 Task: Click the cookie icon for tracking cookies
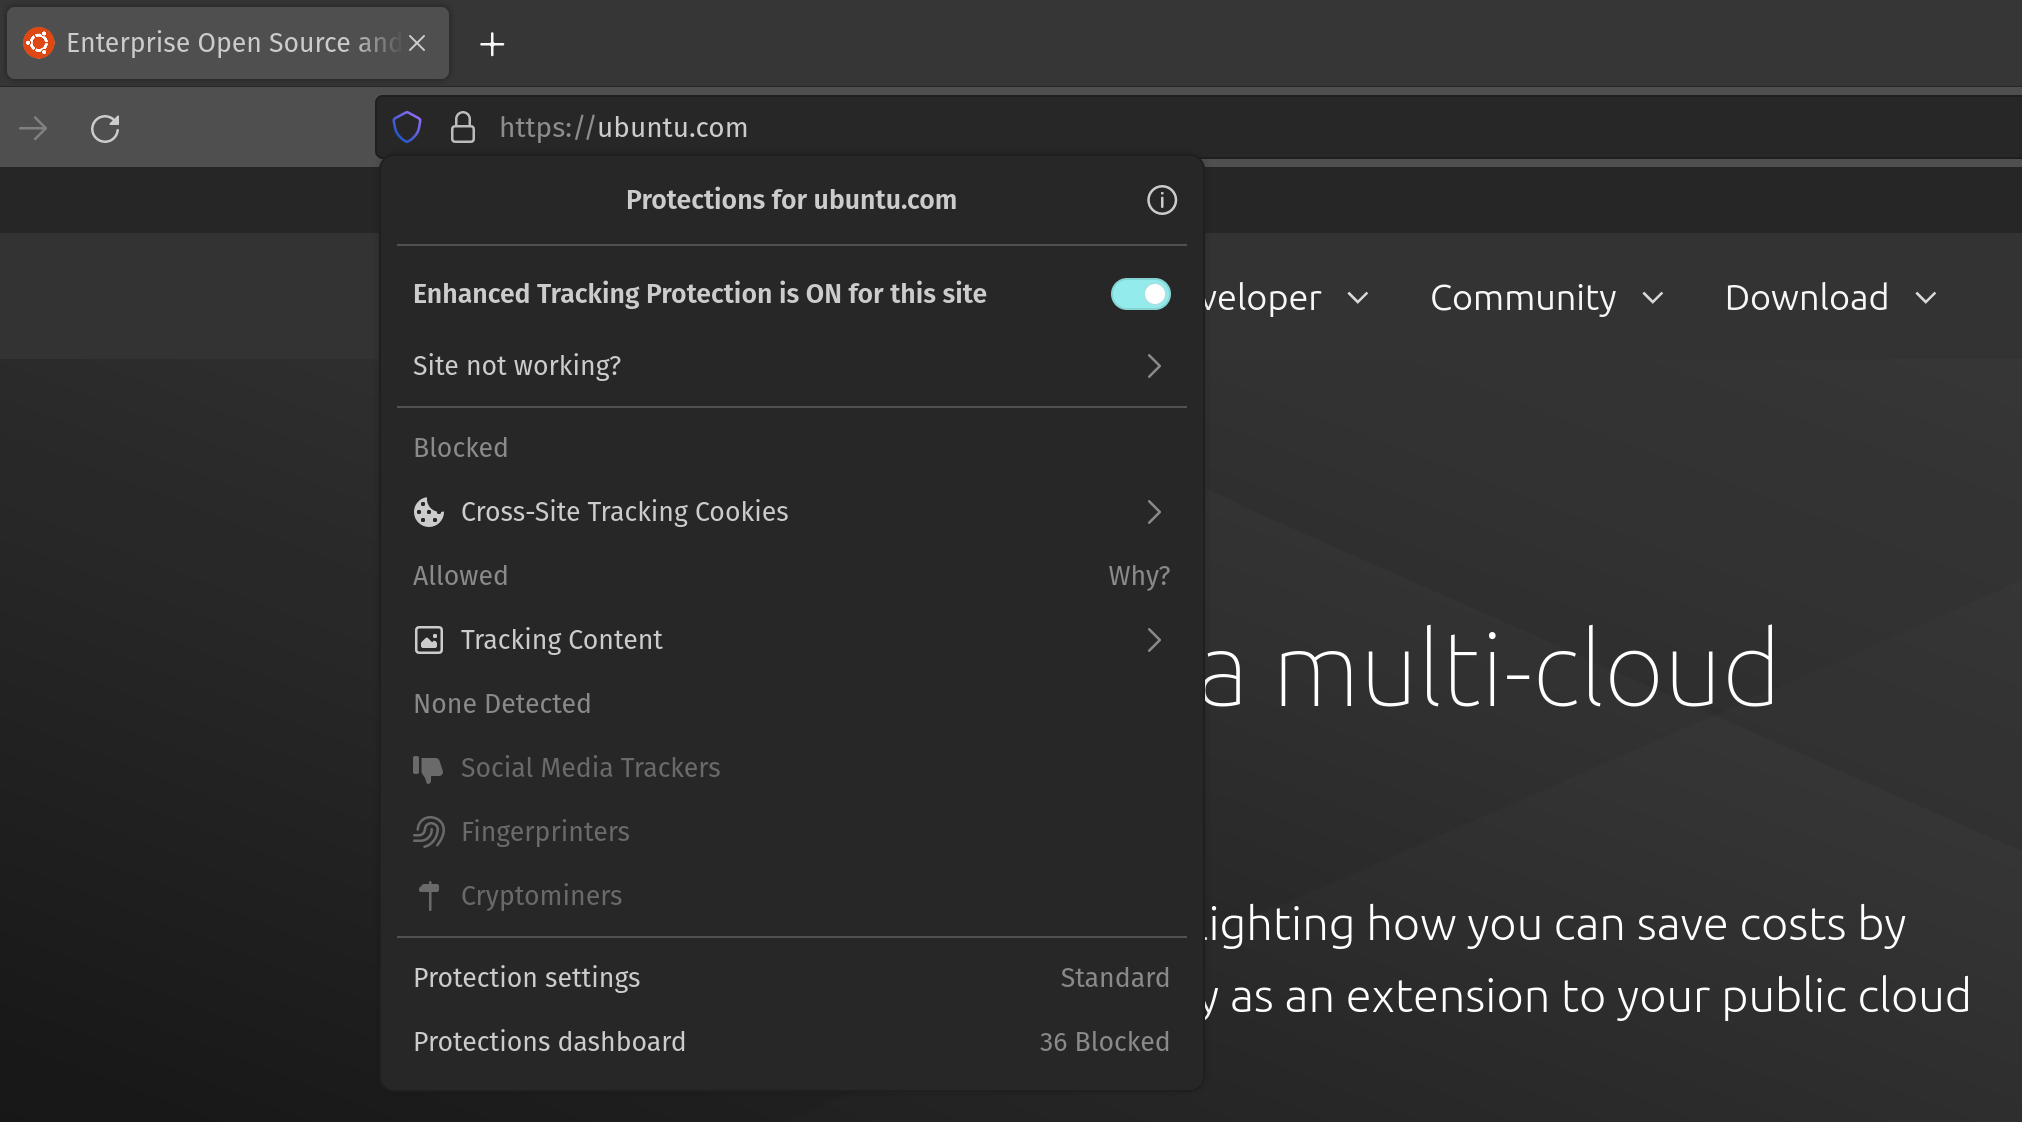pyautogui.click(x=428, y=512)
